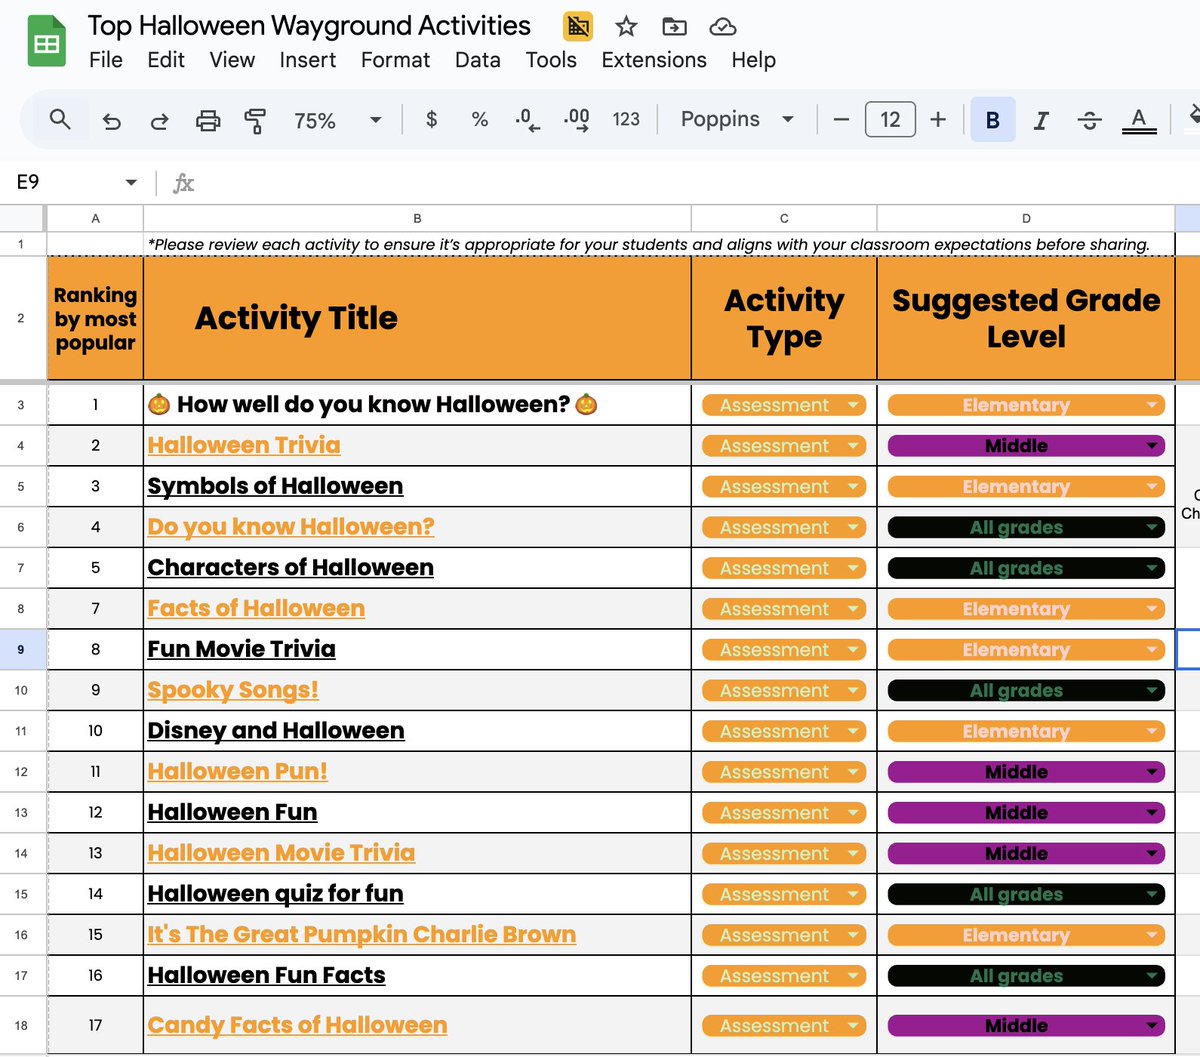Open Middle grade dropdown for Halloween Trivia

[1026, 446]
